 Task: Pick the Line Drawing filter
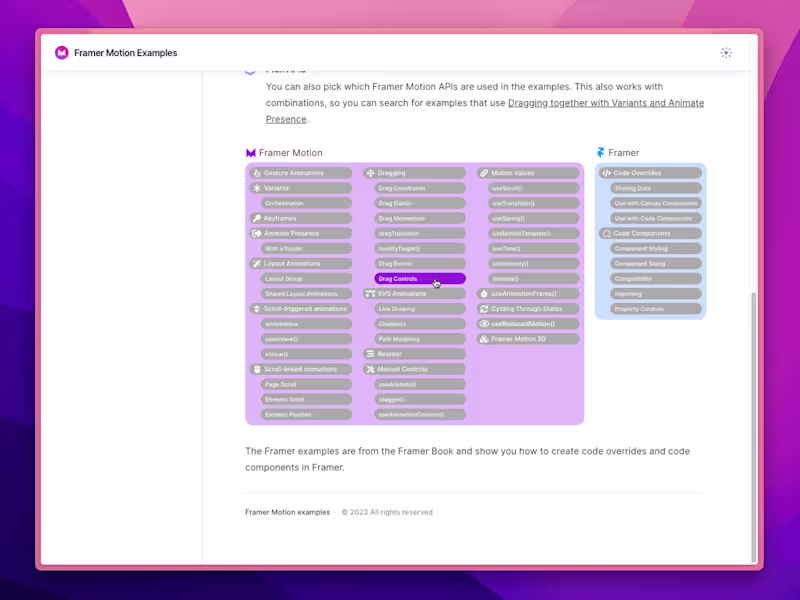tap(420, 309)
